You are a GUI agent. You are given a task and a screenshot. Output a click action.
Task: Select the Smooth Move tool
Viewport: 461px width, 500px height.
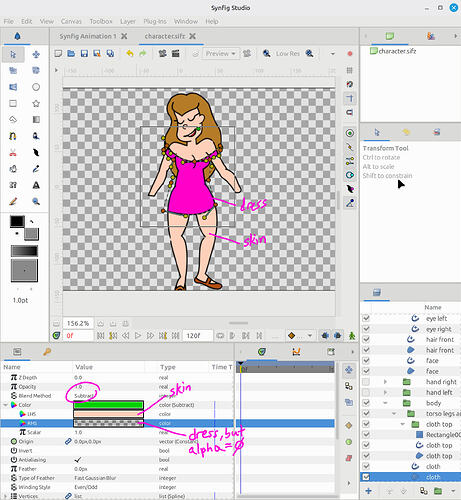click(36, 54)
